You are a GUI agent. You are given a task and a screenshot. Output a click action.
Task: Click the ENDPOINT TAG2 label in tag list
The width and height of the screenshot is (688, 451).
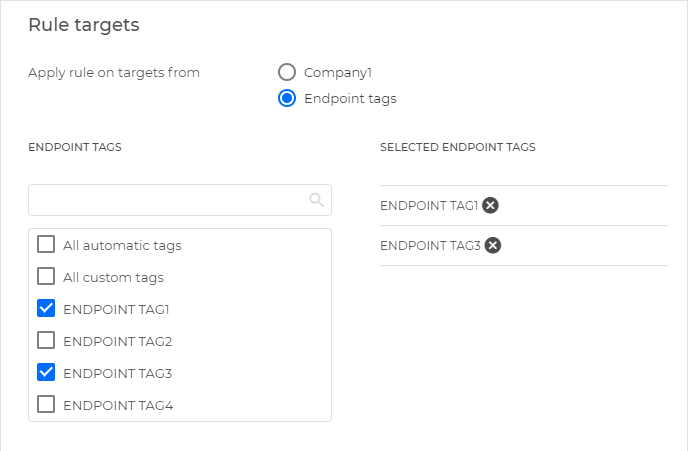[x=117, y=341]
